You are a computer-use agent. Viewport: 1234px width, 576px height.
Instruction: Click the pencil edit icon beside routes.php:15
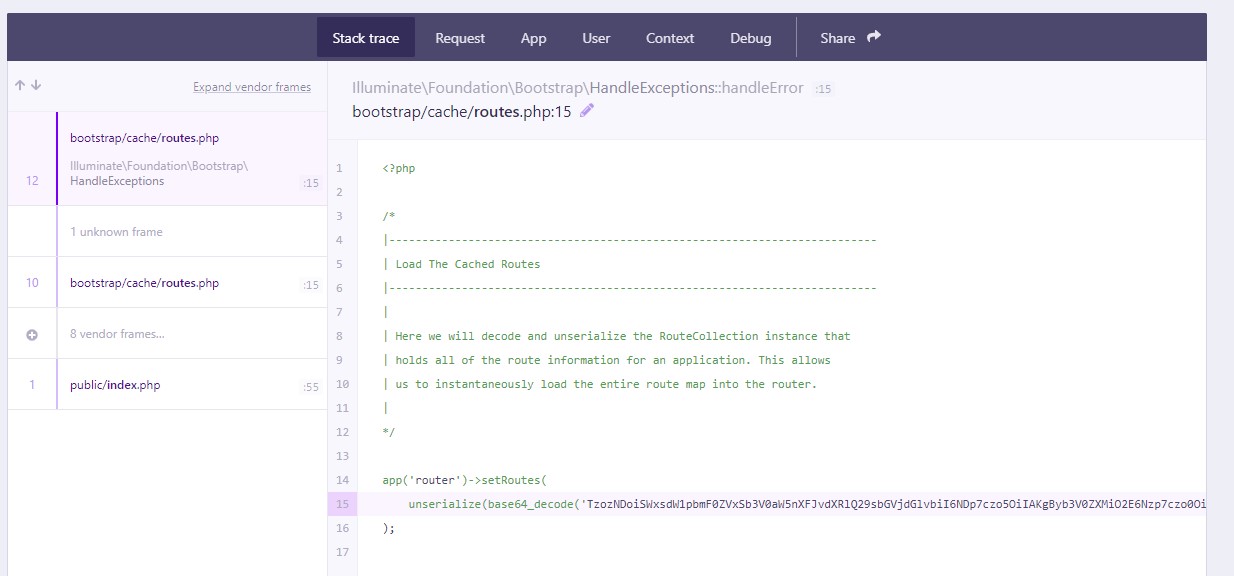[587, 111]
